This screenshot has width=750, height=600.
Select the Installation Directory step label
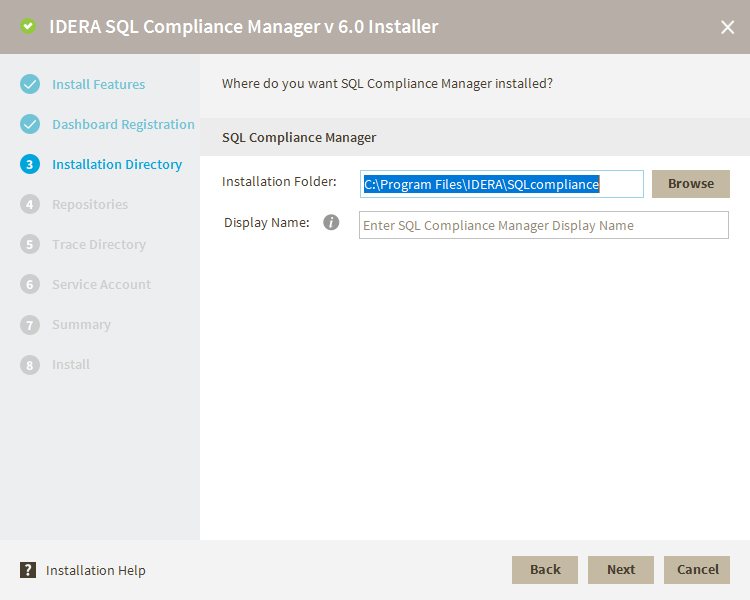pos(117,164)
